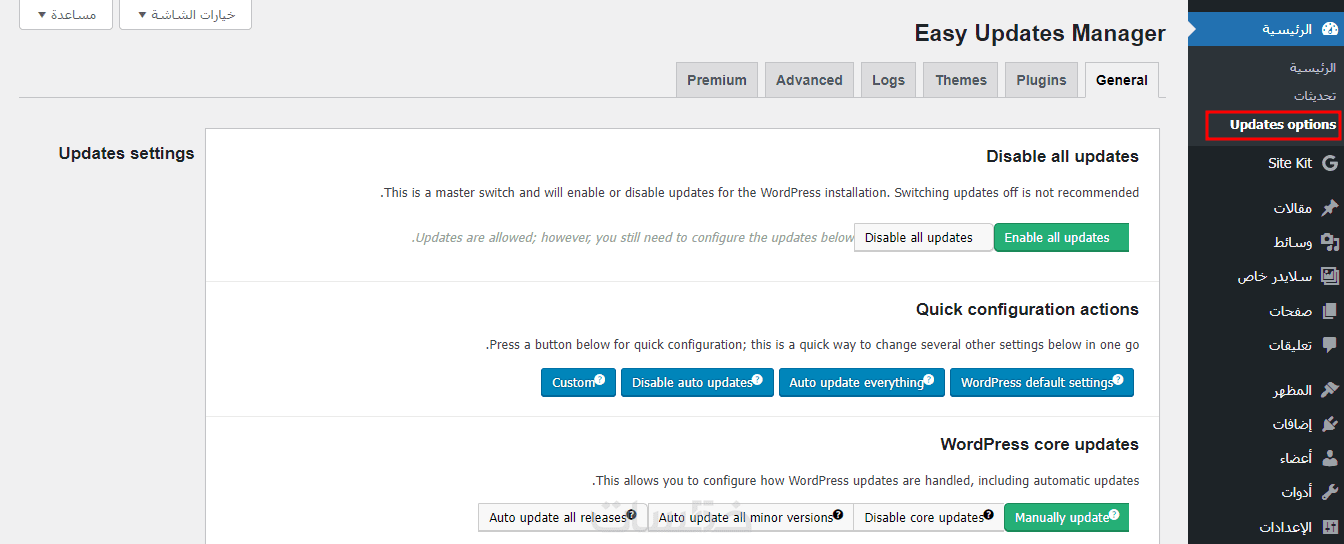1344x544 pixels.
Task: Click the tools wrench icon in sidebar
Action: point(1329,492)
